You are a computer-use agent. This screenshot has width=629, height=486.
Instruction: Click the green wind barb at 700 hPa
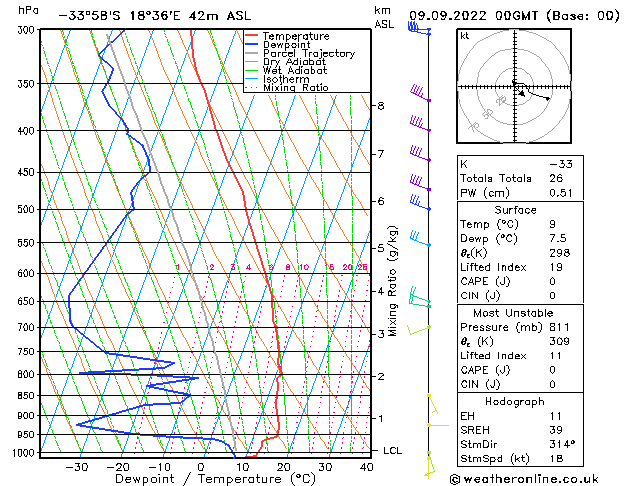419,330
